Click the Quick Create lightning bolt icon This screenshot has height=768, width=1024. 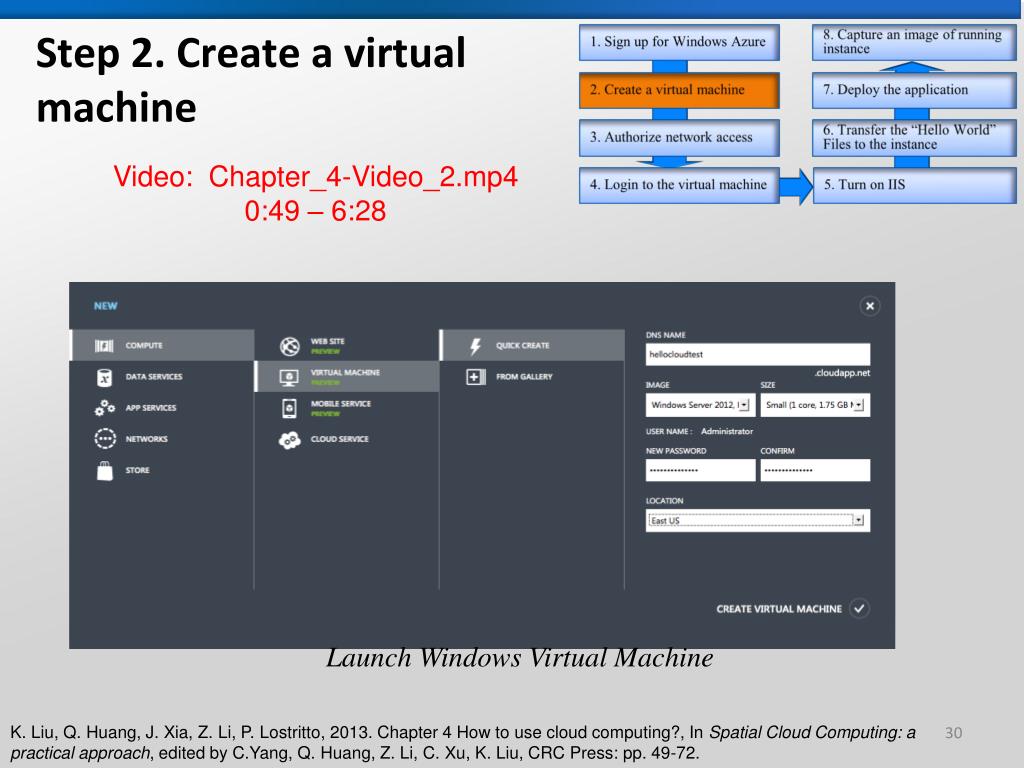click(x=475, y=346)
